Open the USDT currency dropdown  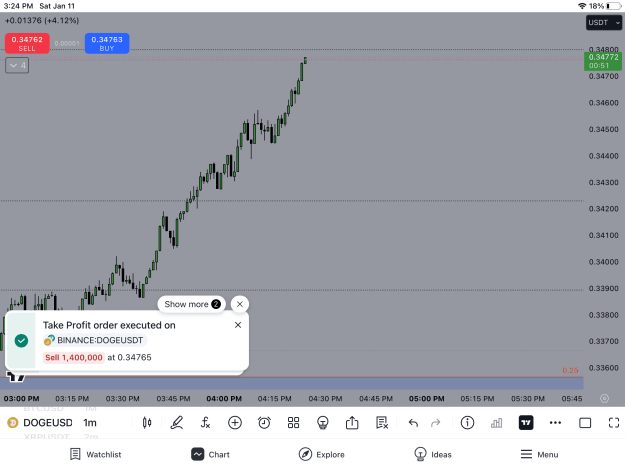coord(604,23)
